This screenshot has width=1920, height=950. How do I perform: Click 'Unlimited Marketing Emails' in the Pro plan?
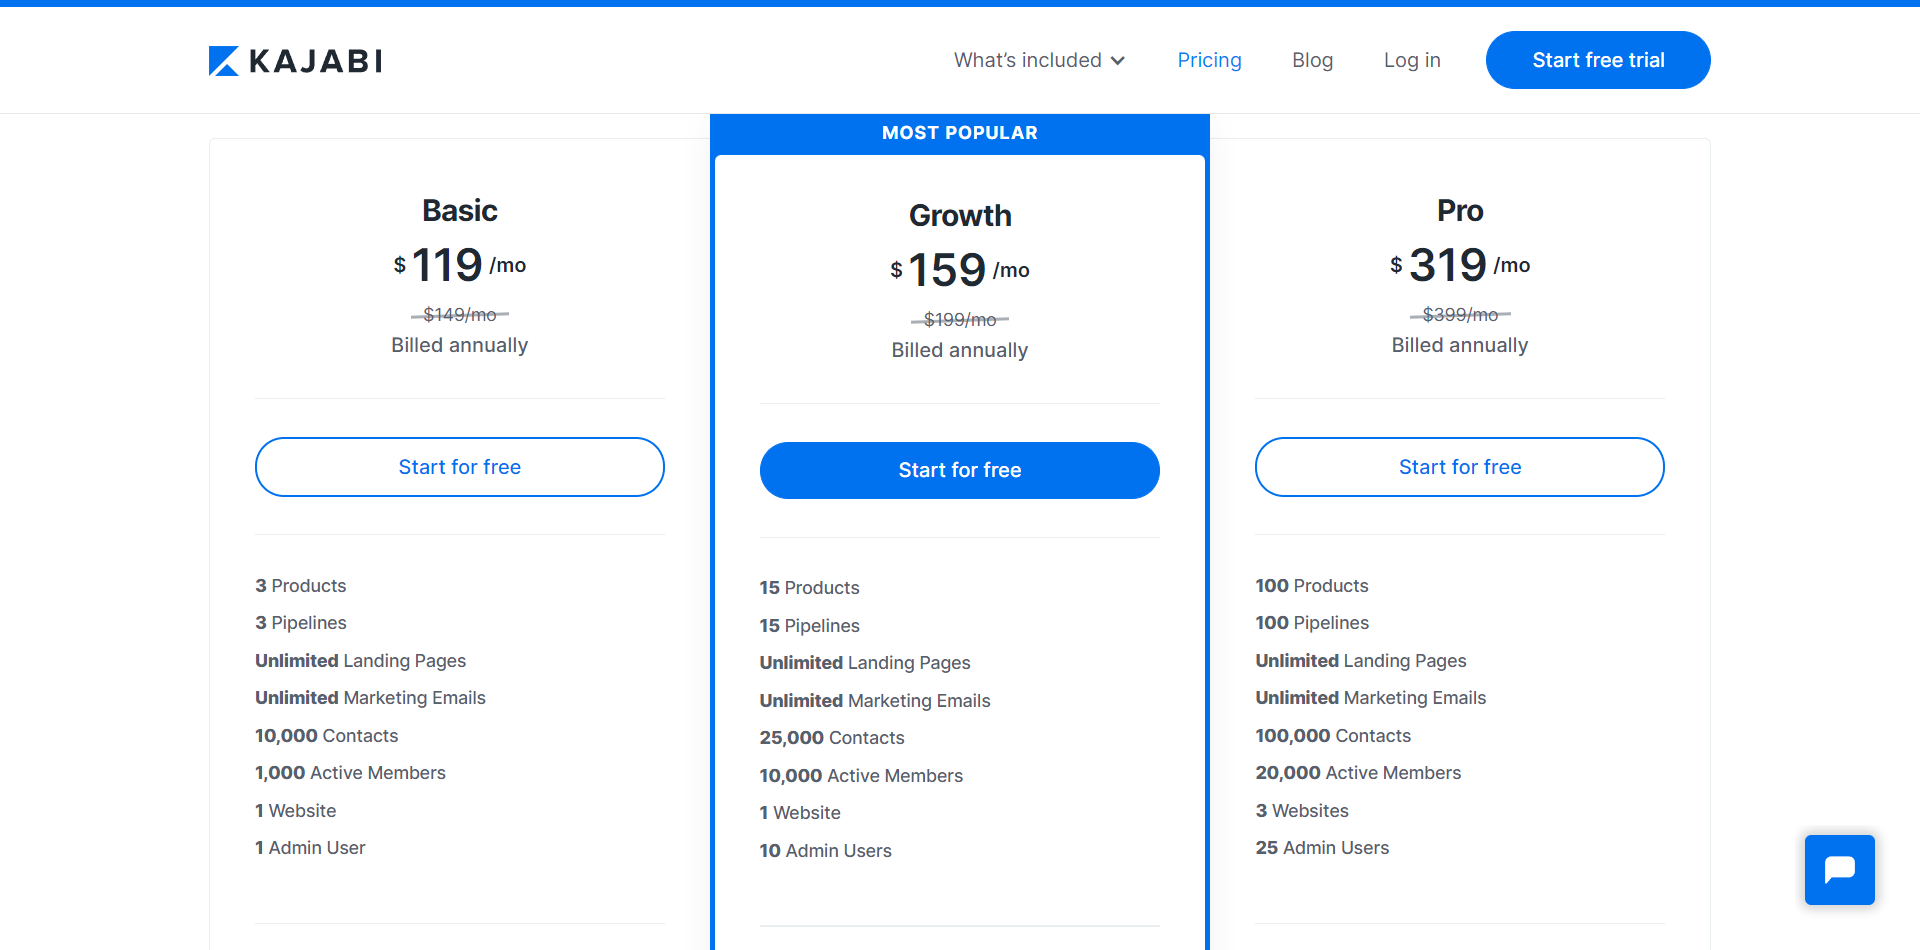1371,698
